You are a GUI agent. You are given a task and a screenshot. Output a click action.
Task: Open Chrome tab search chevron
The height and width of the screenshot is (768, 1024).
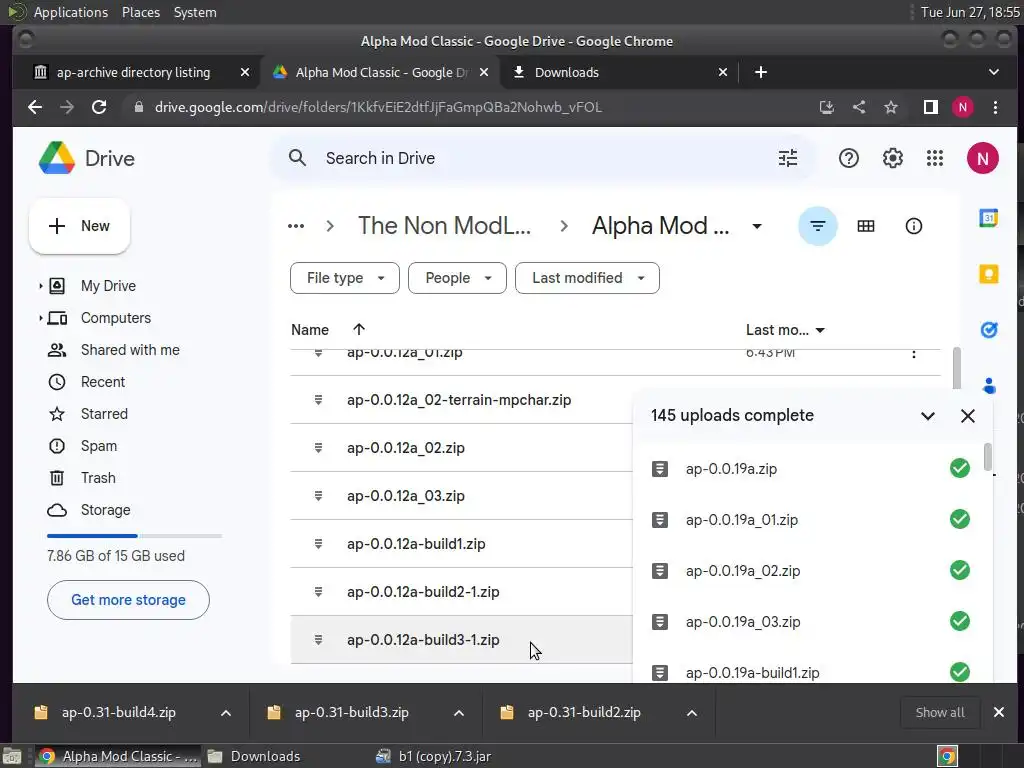[993, 72]
